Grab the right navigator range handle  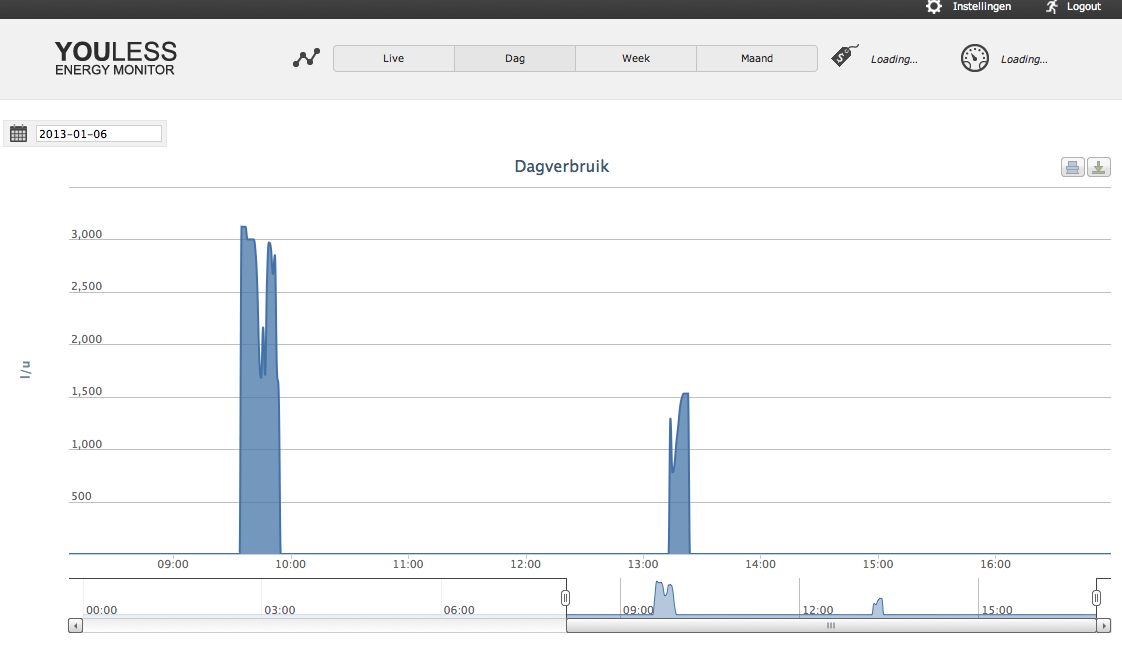coord(1096,597)
